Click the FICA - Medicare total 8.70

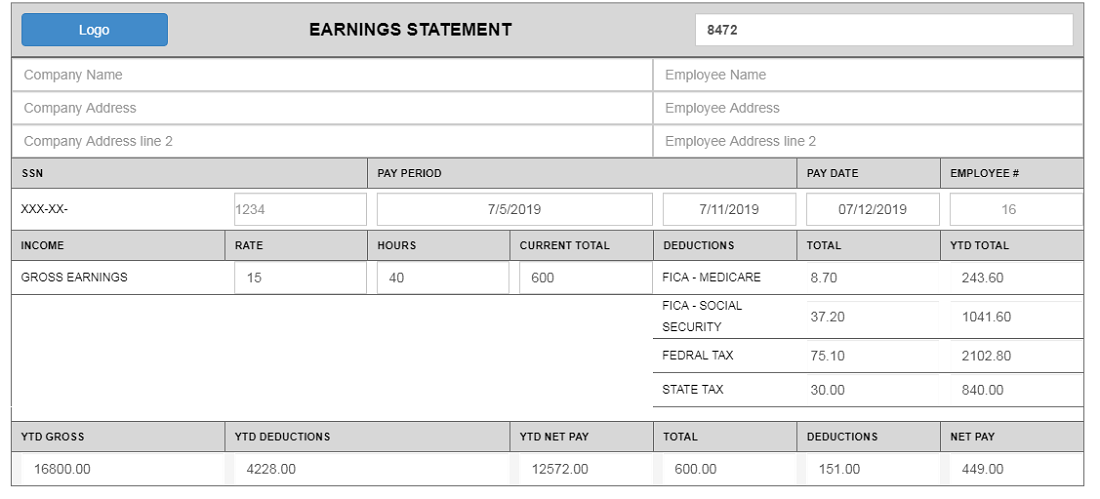click(870, 278)
